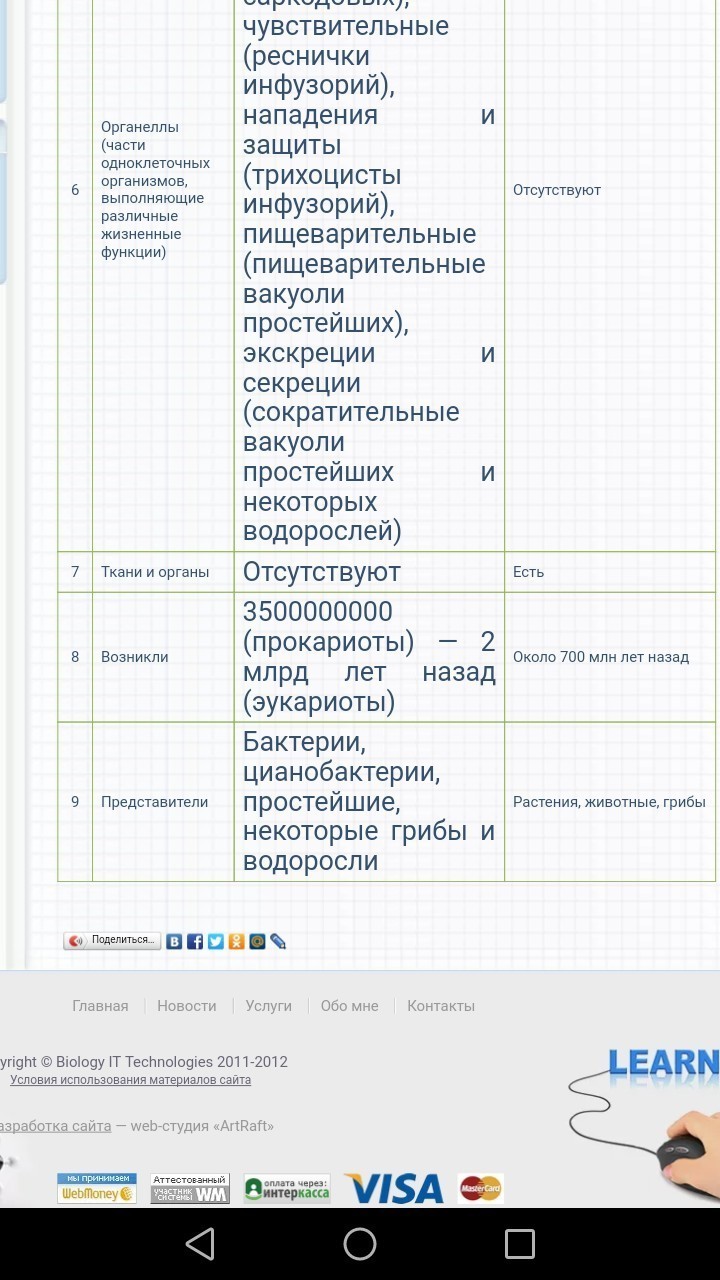Select the 'Ткани и органы' cell

pyautogui.click(x=163, y=572)
